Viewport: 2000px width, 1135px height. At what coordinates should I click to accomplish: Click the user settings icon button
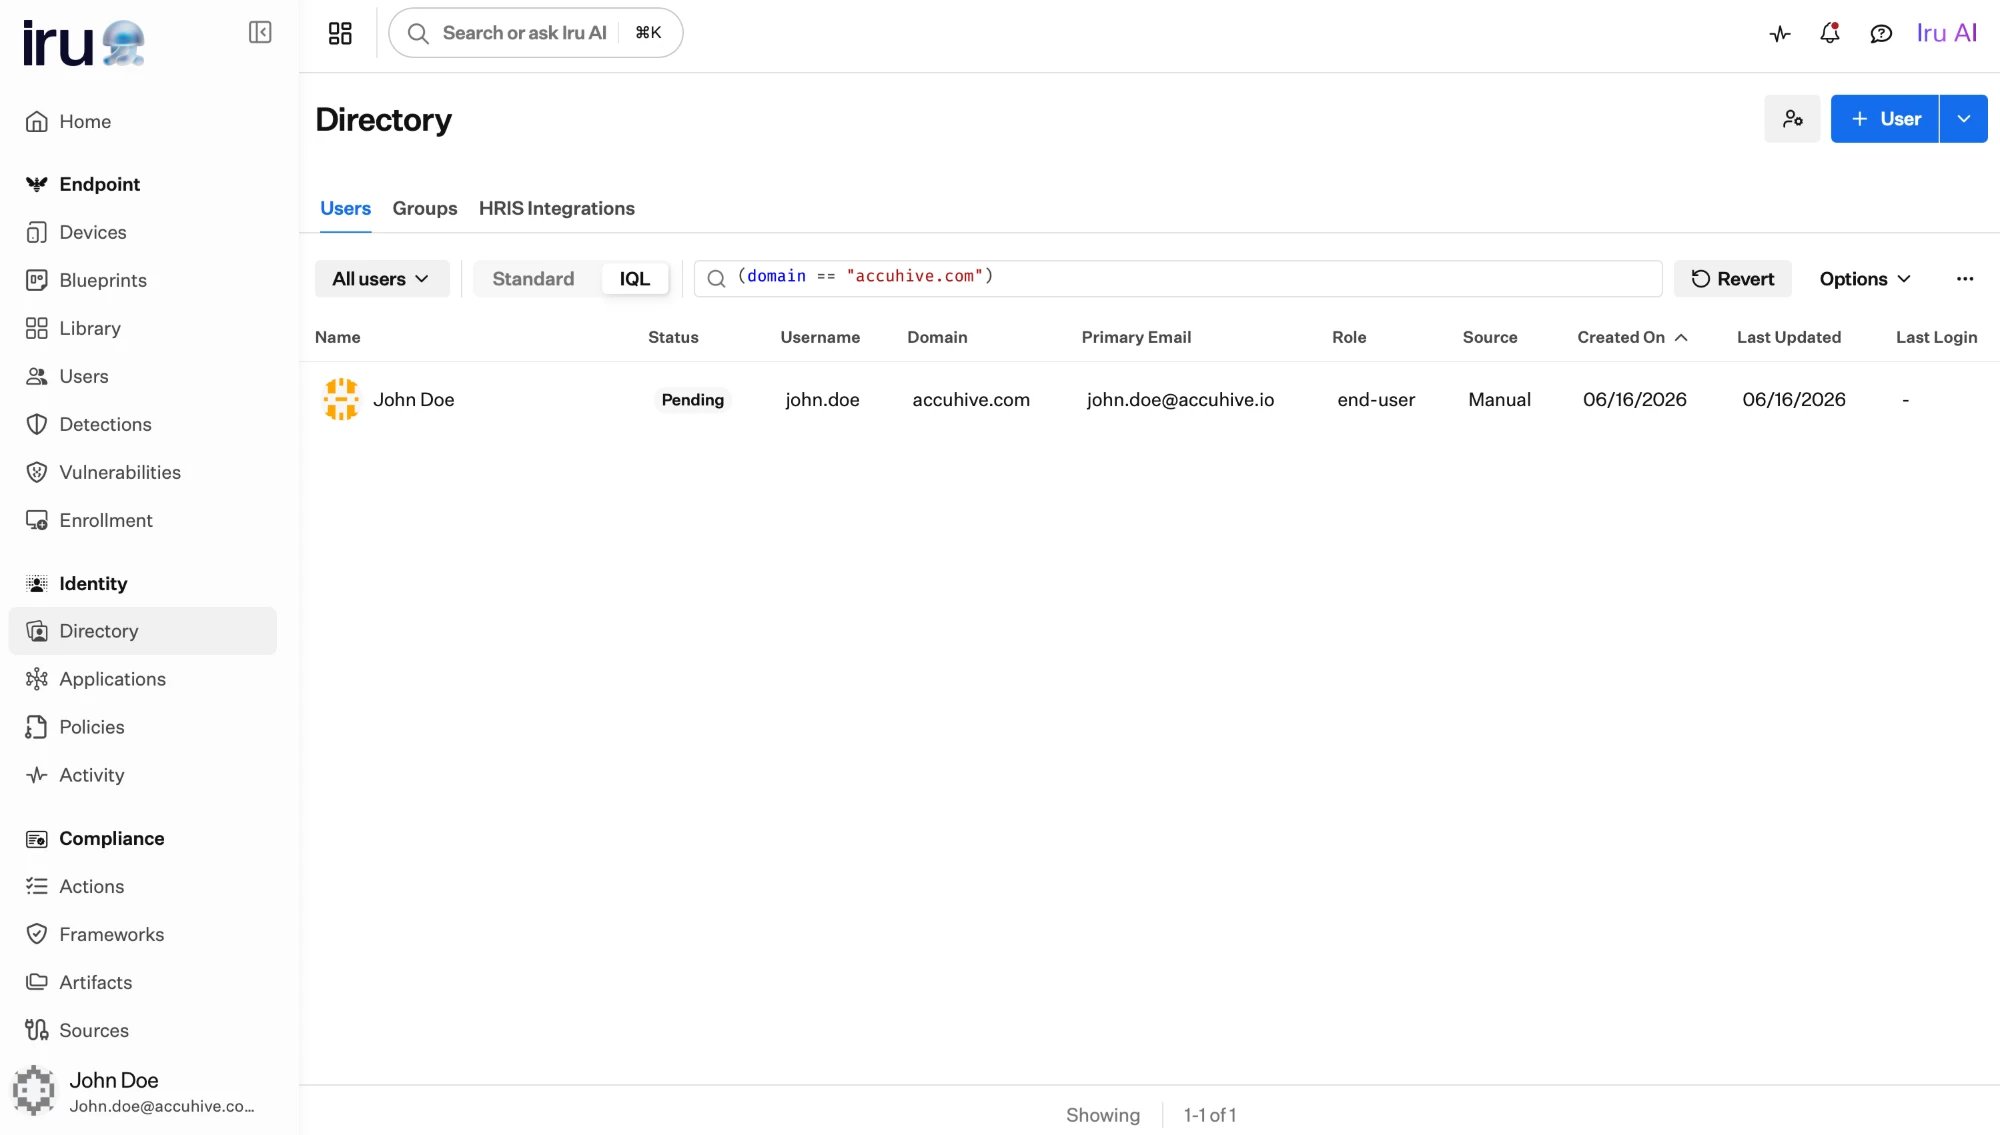(1792, 119)
